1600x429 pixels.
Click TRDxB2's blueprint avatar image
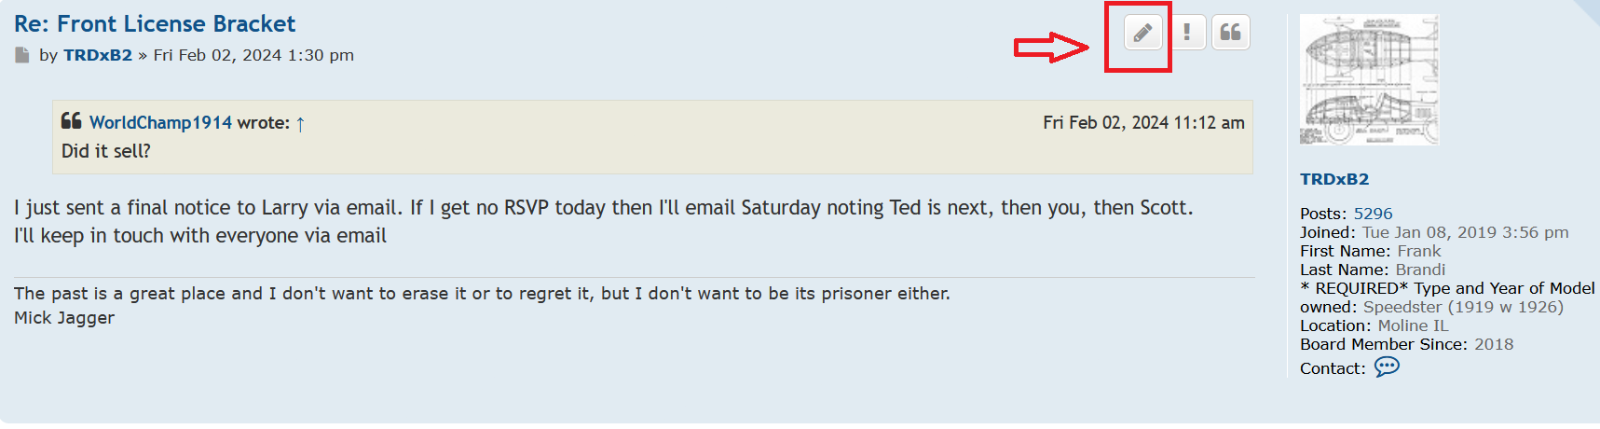(1368, 80)
